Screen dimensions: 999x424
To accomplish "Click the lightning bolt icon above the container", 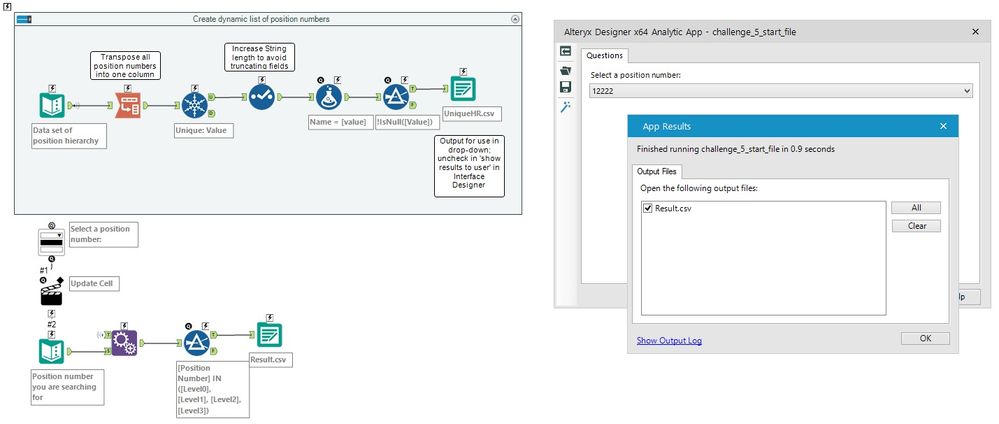I will pyautogui.click(x=7, y=5).
